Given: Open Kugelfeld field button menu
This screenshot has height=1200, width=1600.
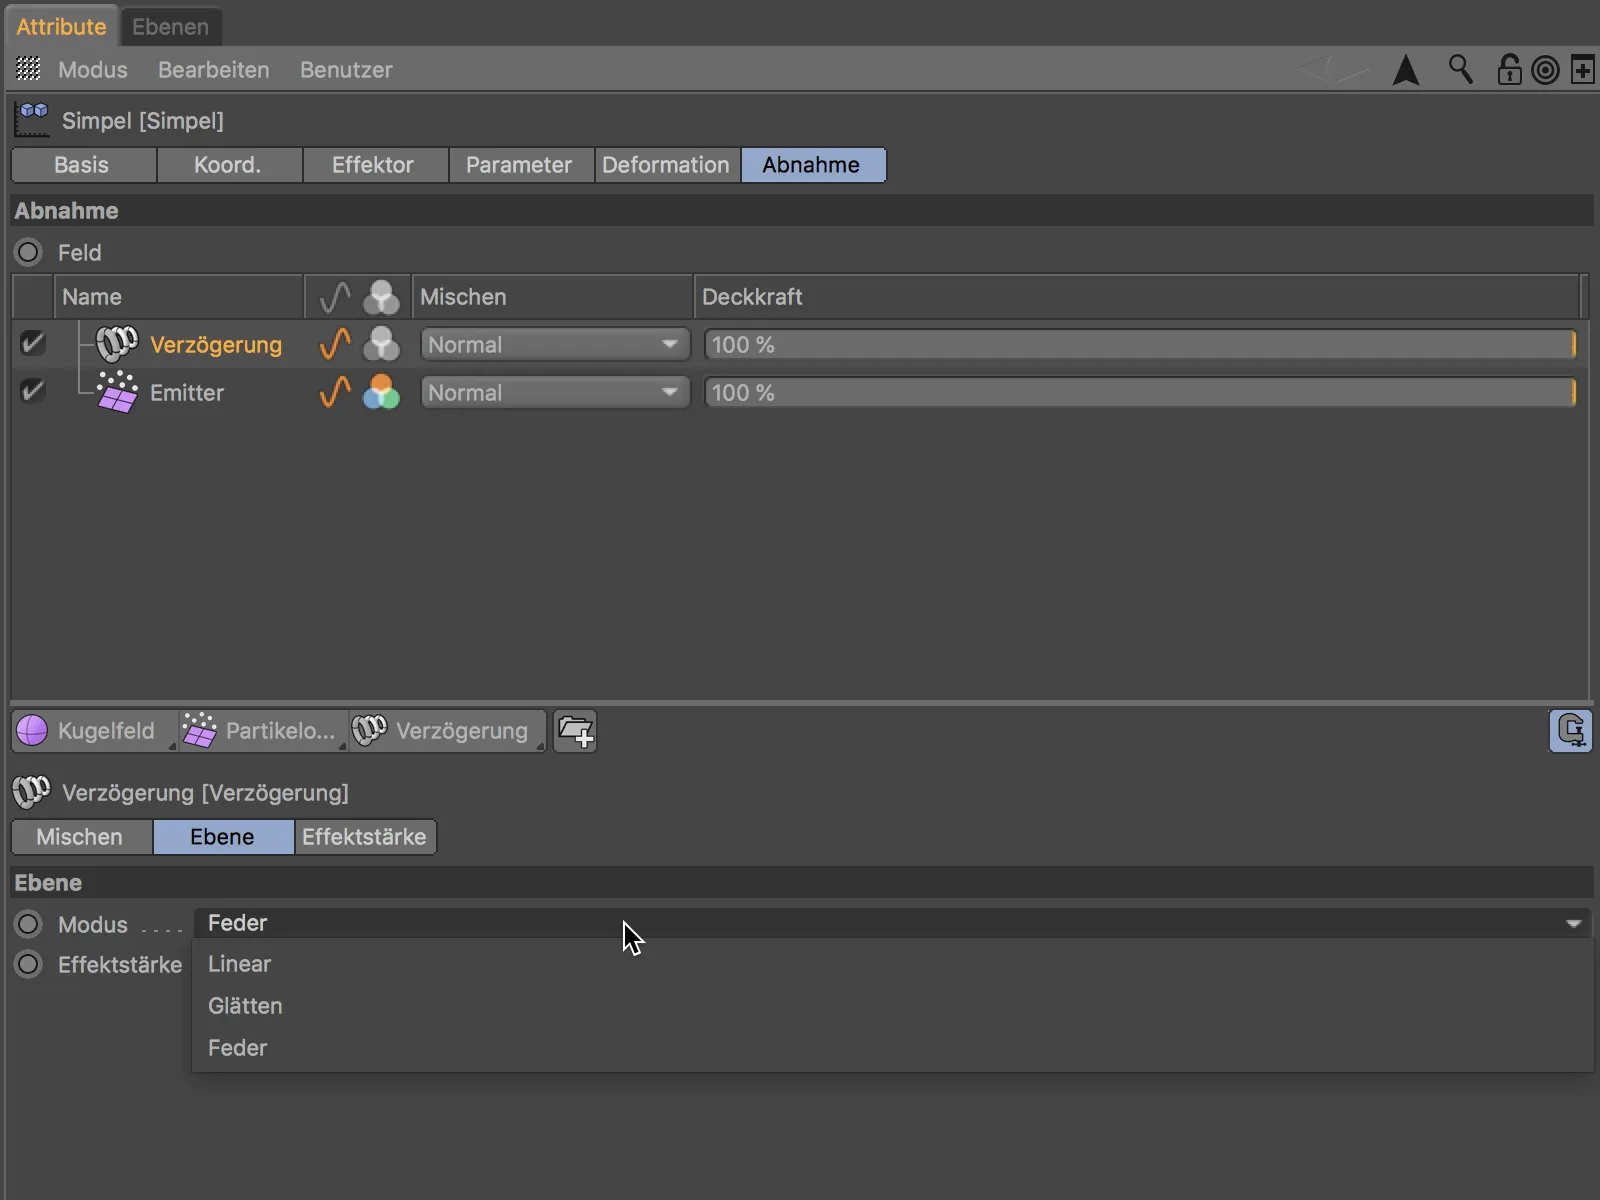Looking at the screenshot, I should tap(95, 731).
